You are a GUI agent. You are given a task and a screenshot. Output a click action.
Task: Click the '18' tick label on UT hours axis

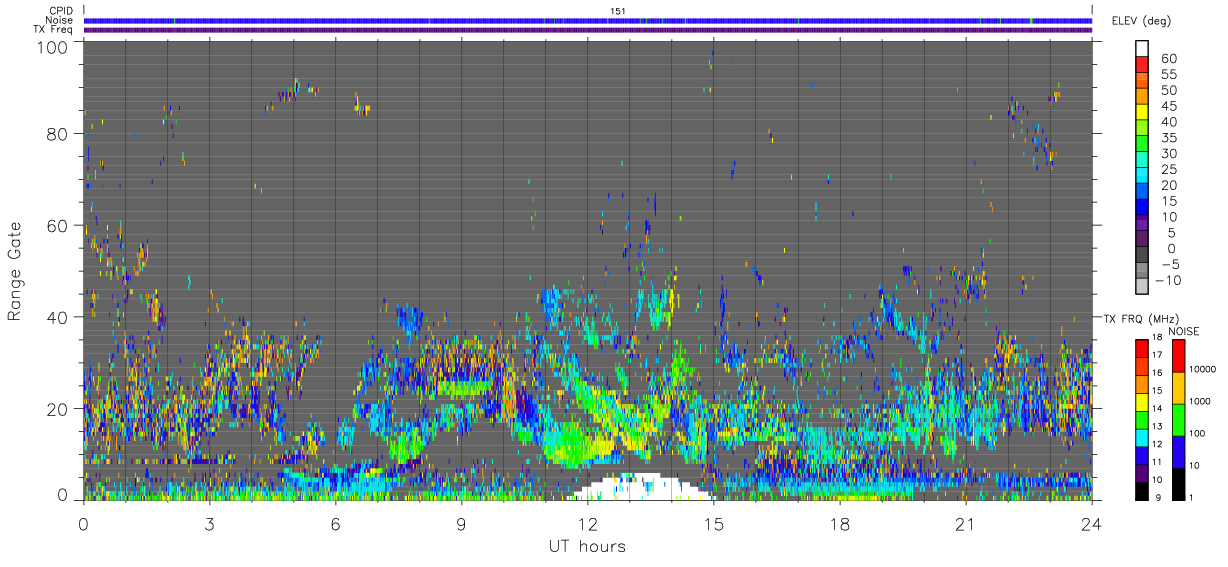[x=839, y=523]
